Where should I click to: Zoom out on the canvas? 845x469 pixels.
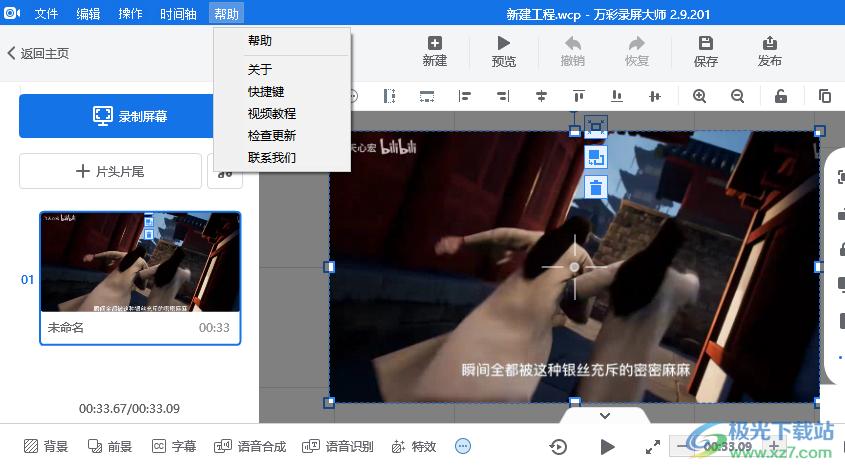pos(737,96)
